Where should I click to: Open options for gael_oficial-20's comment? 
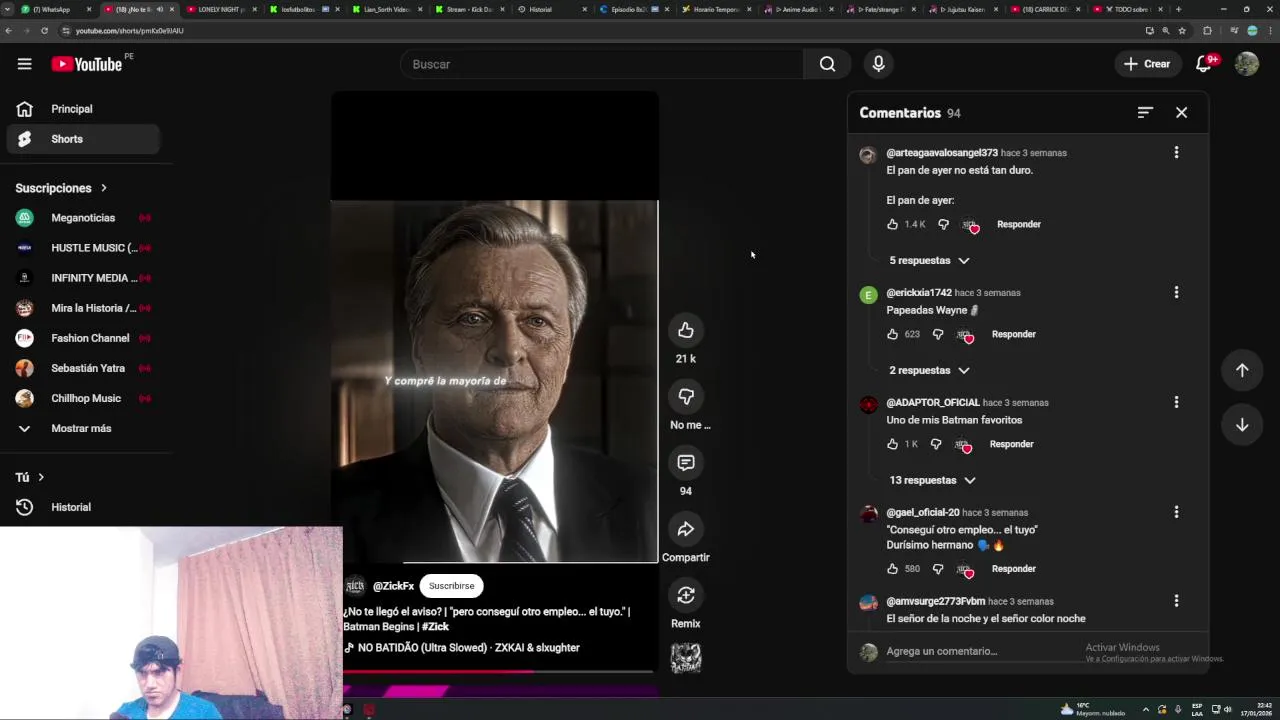coord(1176,512)
